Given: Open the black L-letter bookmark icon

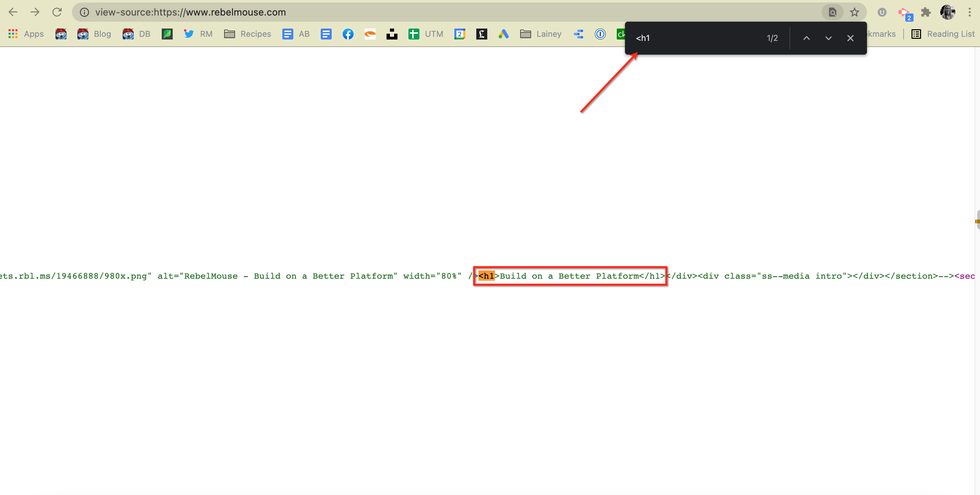Looking at the screenshot, I should (x=481, y=34).
